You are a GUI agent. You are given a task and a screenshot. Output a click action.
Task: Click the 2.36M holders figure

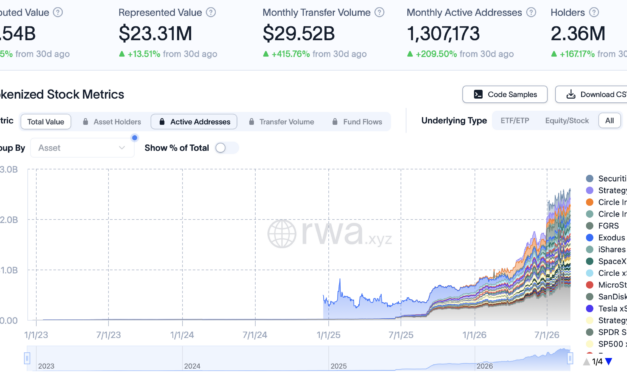[578, 33]
